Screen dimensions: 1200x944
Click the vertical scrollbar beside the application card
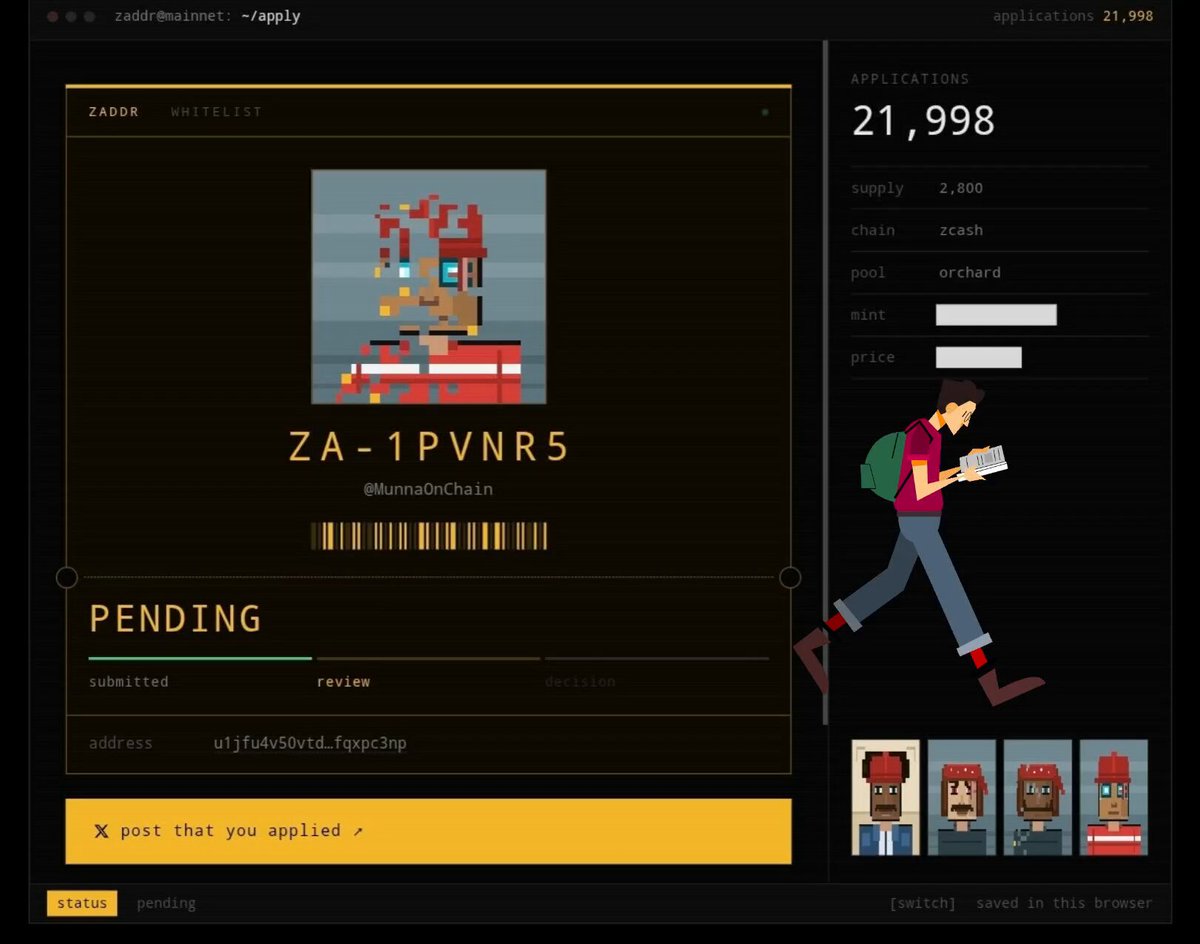(826, 382)
